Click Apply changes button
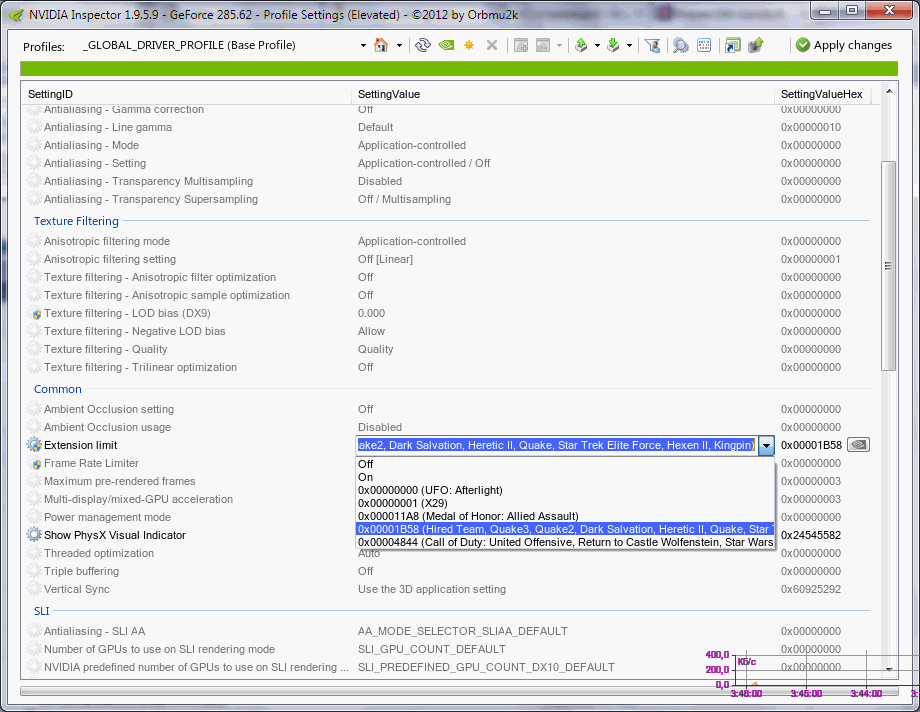The height and width of the screenshot is (712, 920). pos(844,45)
